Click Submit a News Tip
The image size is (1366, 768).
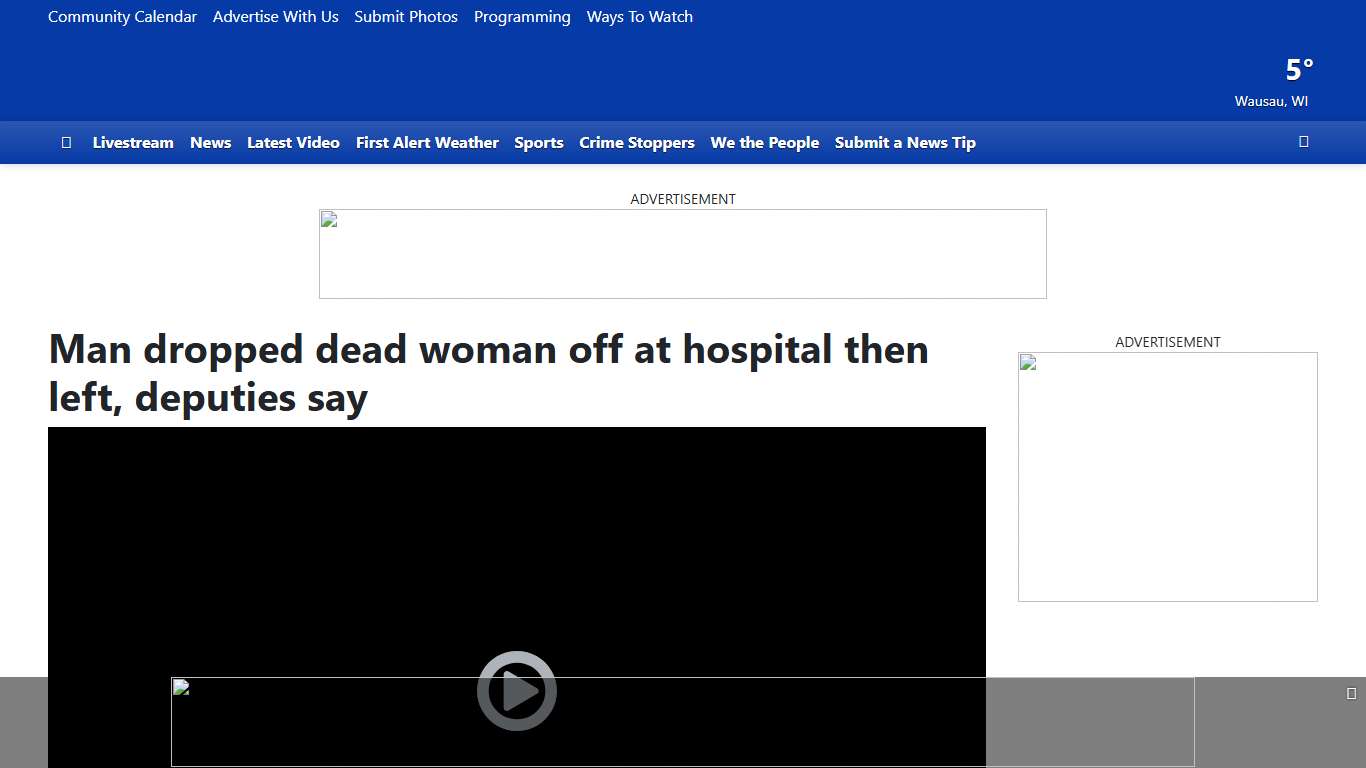[x=905, y=143]
